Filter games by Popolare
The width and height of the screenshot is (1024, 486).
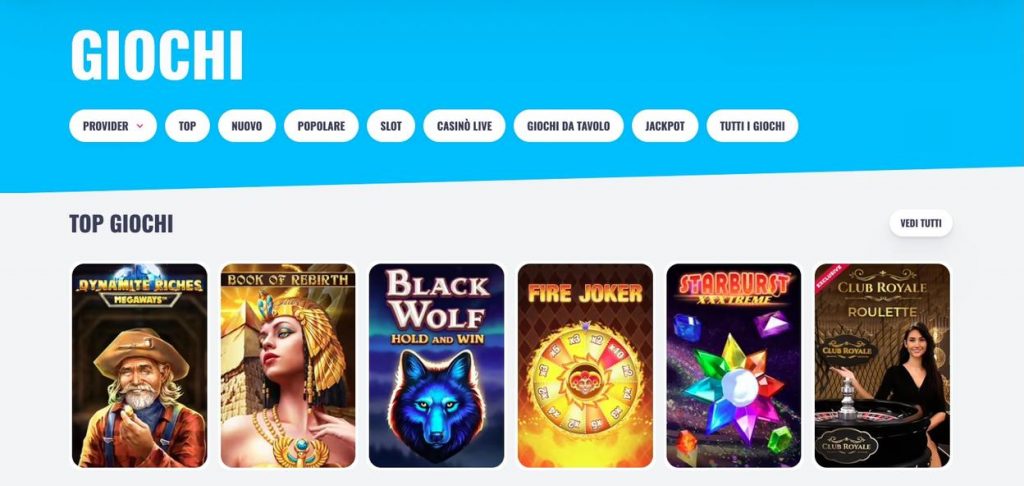(x=321, y=126)
